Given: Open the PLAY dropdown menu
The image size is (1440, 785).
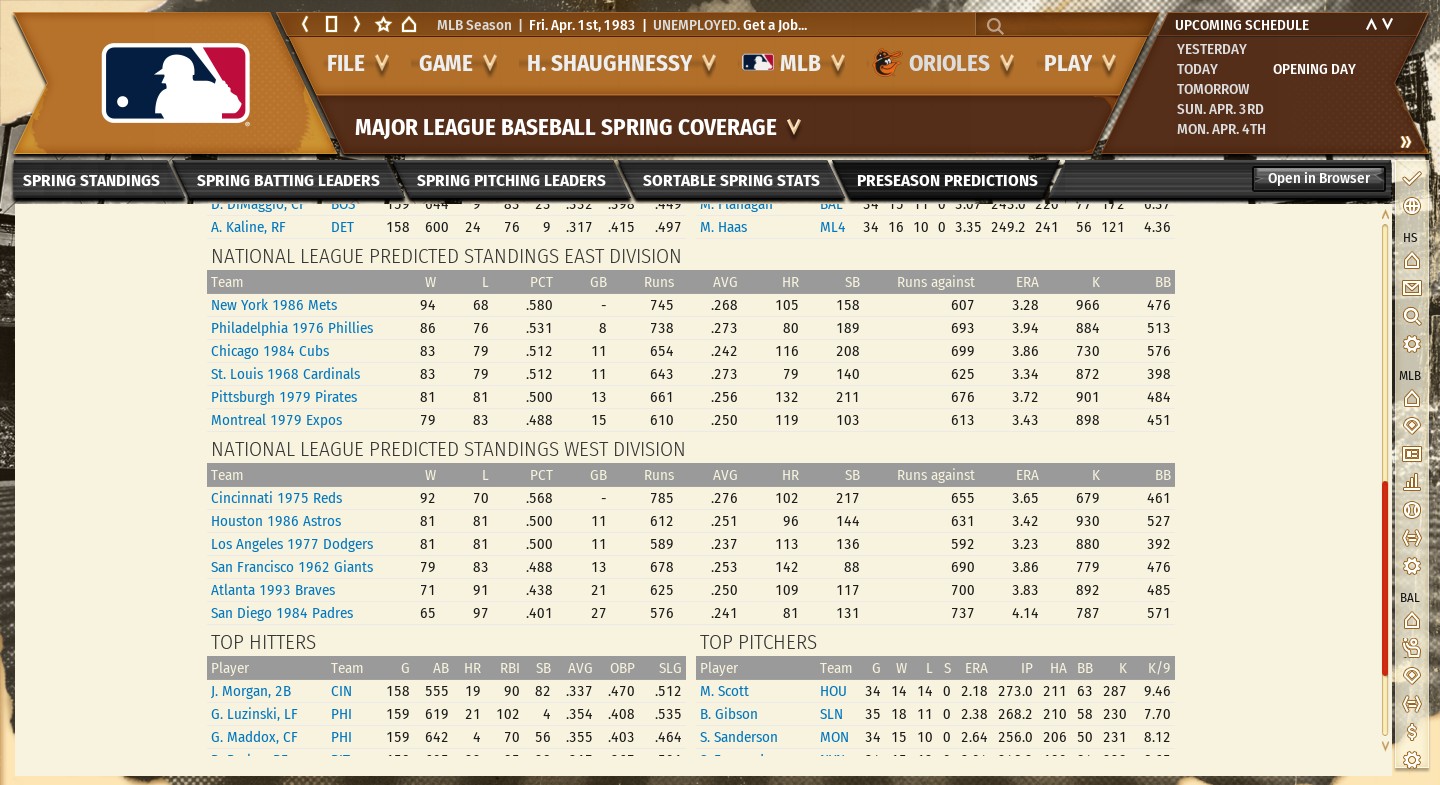Looking at the screenshot, I should (x=1079, y=64).
